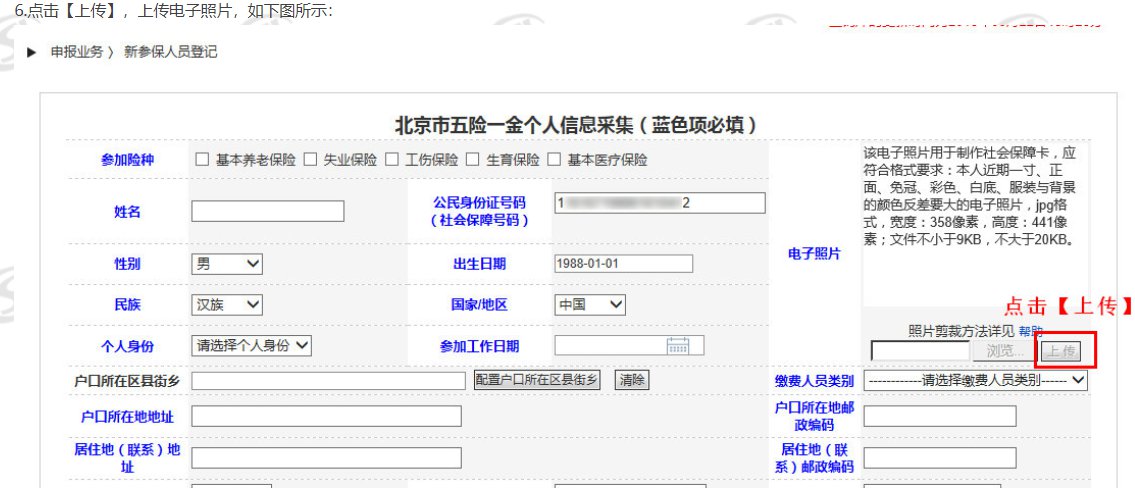The width and height of the screenshot is (1135, 489).
Task: Click the 户口所在地地址 input field
Action: click(326, 416)
